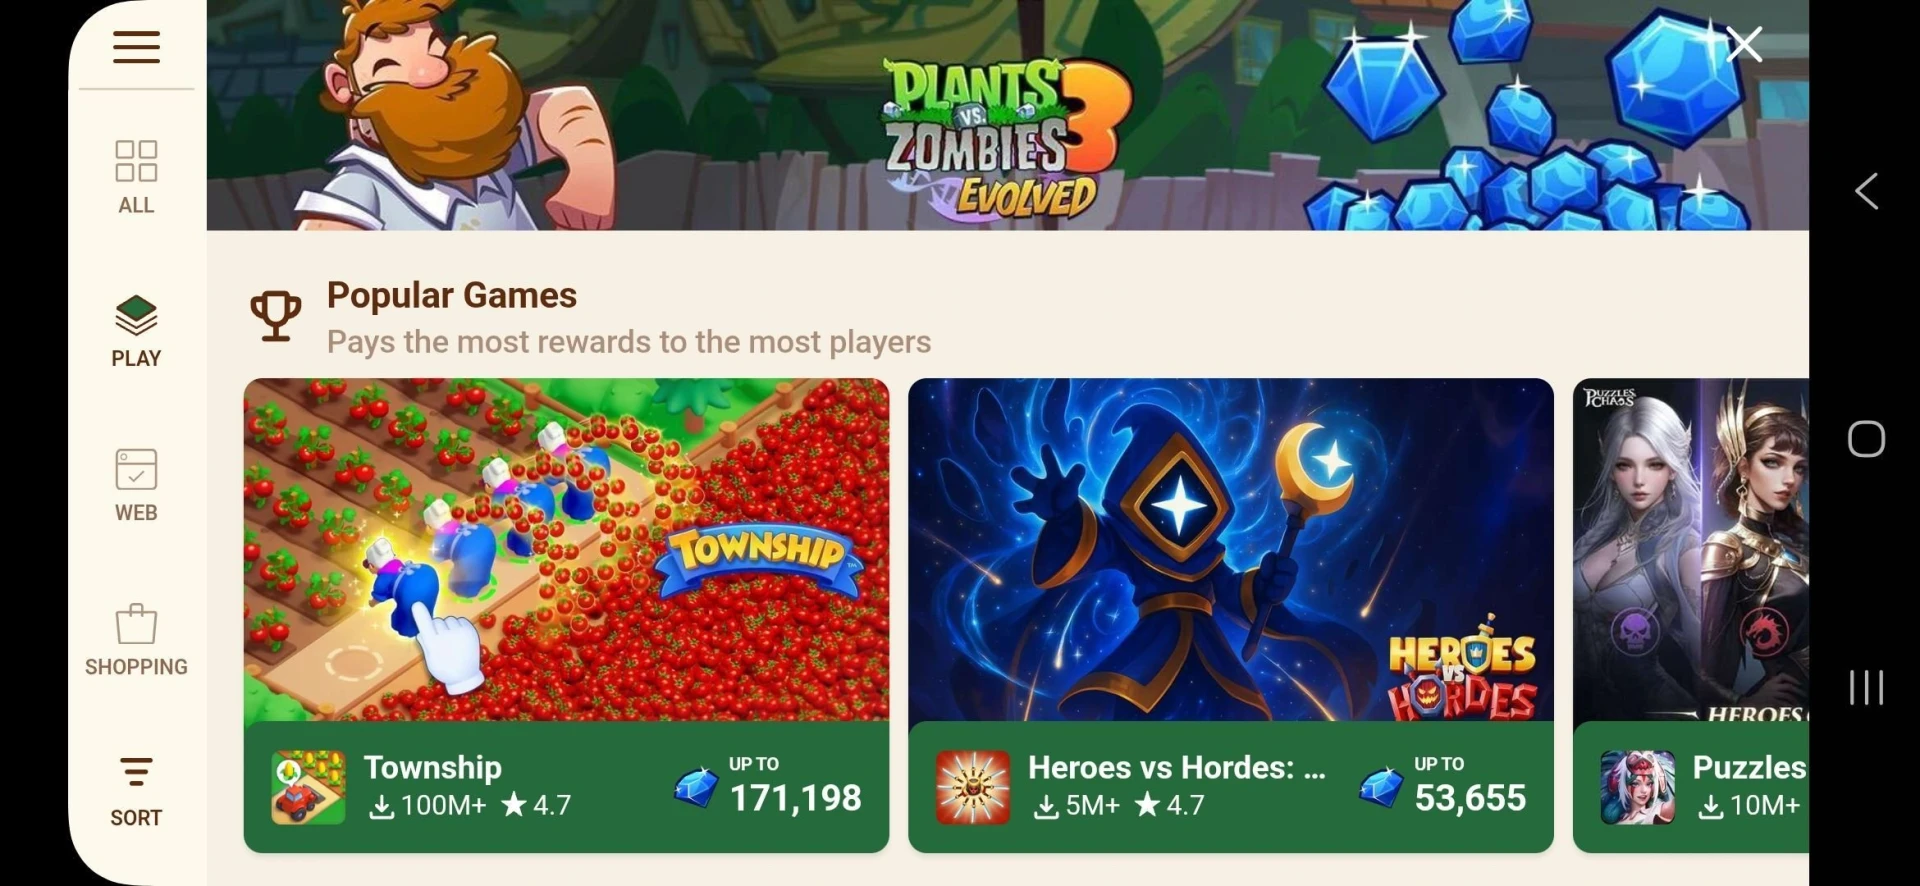Image resolution: width=1920 pixels, height=886 pixels.
Task: Tap the Android home navigation button
Action: point(1866,439)
